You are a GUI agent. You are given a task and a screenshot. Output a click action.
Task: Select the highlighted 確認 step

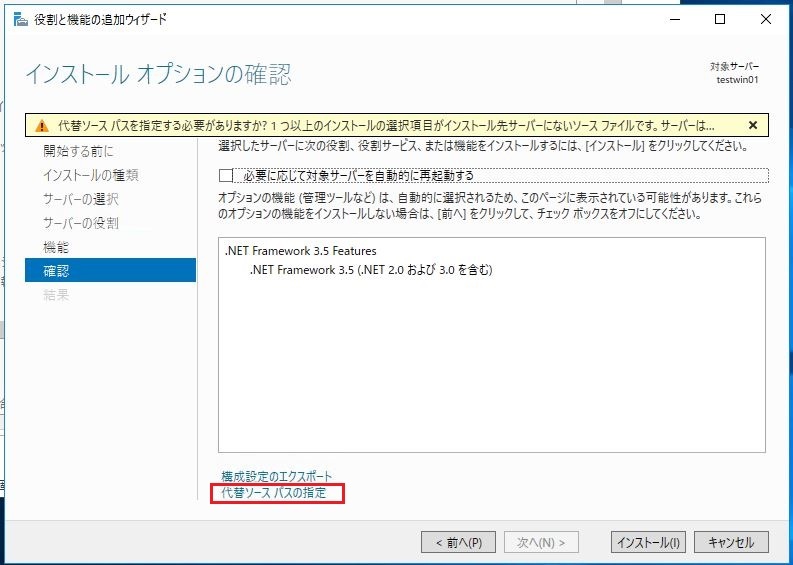click(x=110, y=270)
